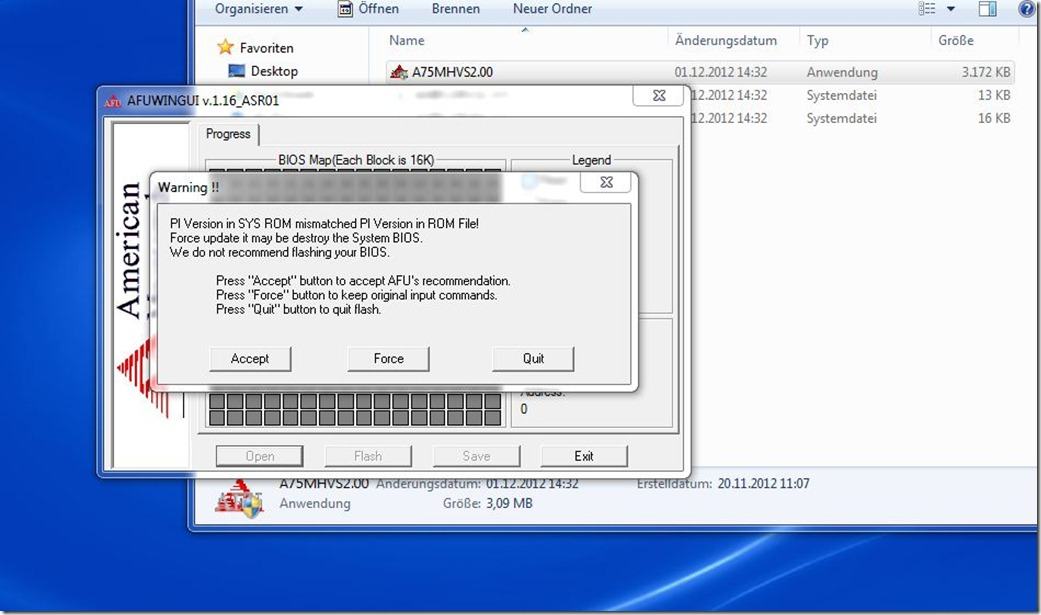This screenshot has width=1041, height=615.
Task: Open the Organisieren menu in Explorer
Action: [x=259, y=9]
